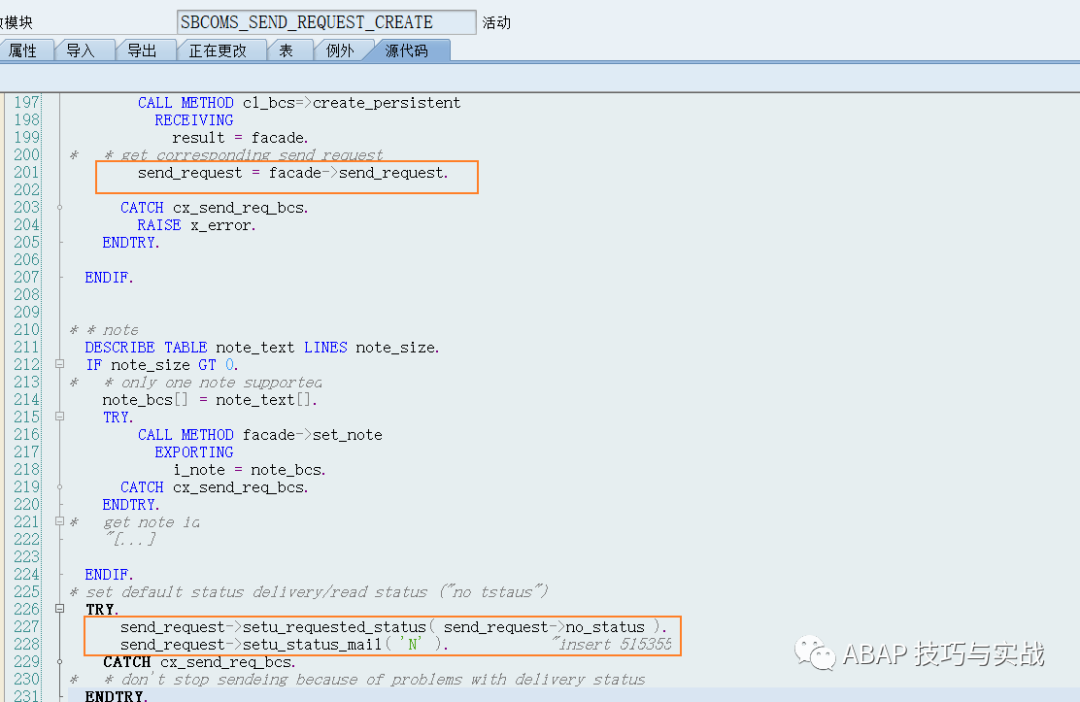Screen dimensions: 1080x702
Task: Click the 'result = facade.' line
Action: pyautogui.click(x=240, y=138)
